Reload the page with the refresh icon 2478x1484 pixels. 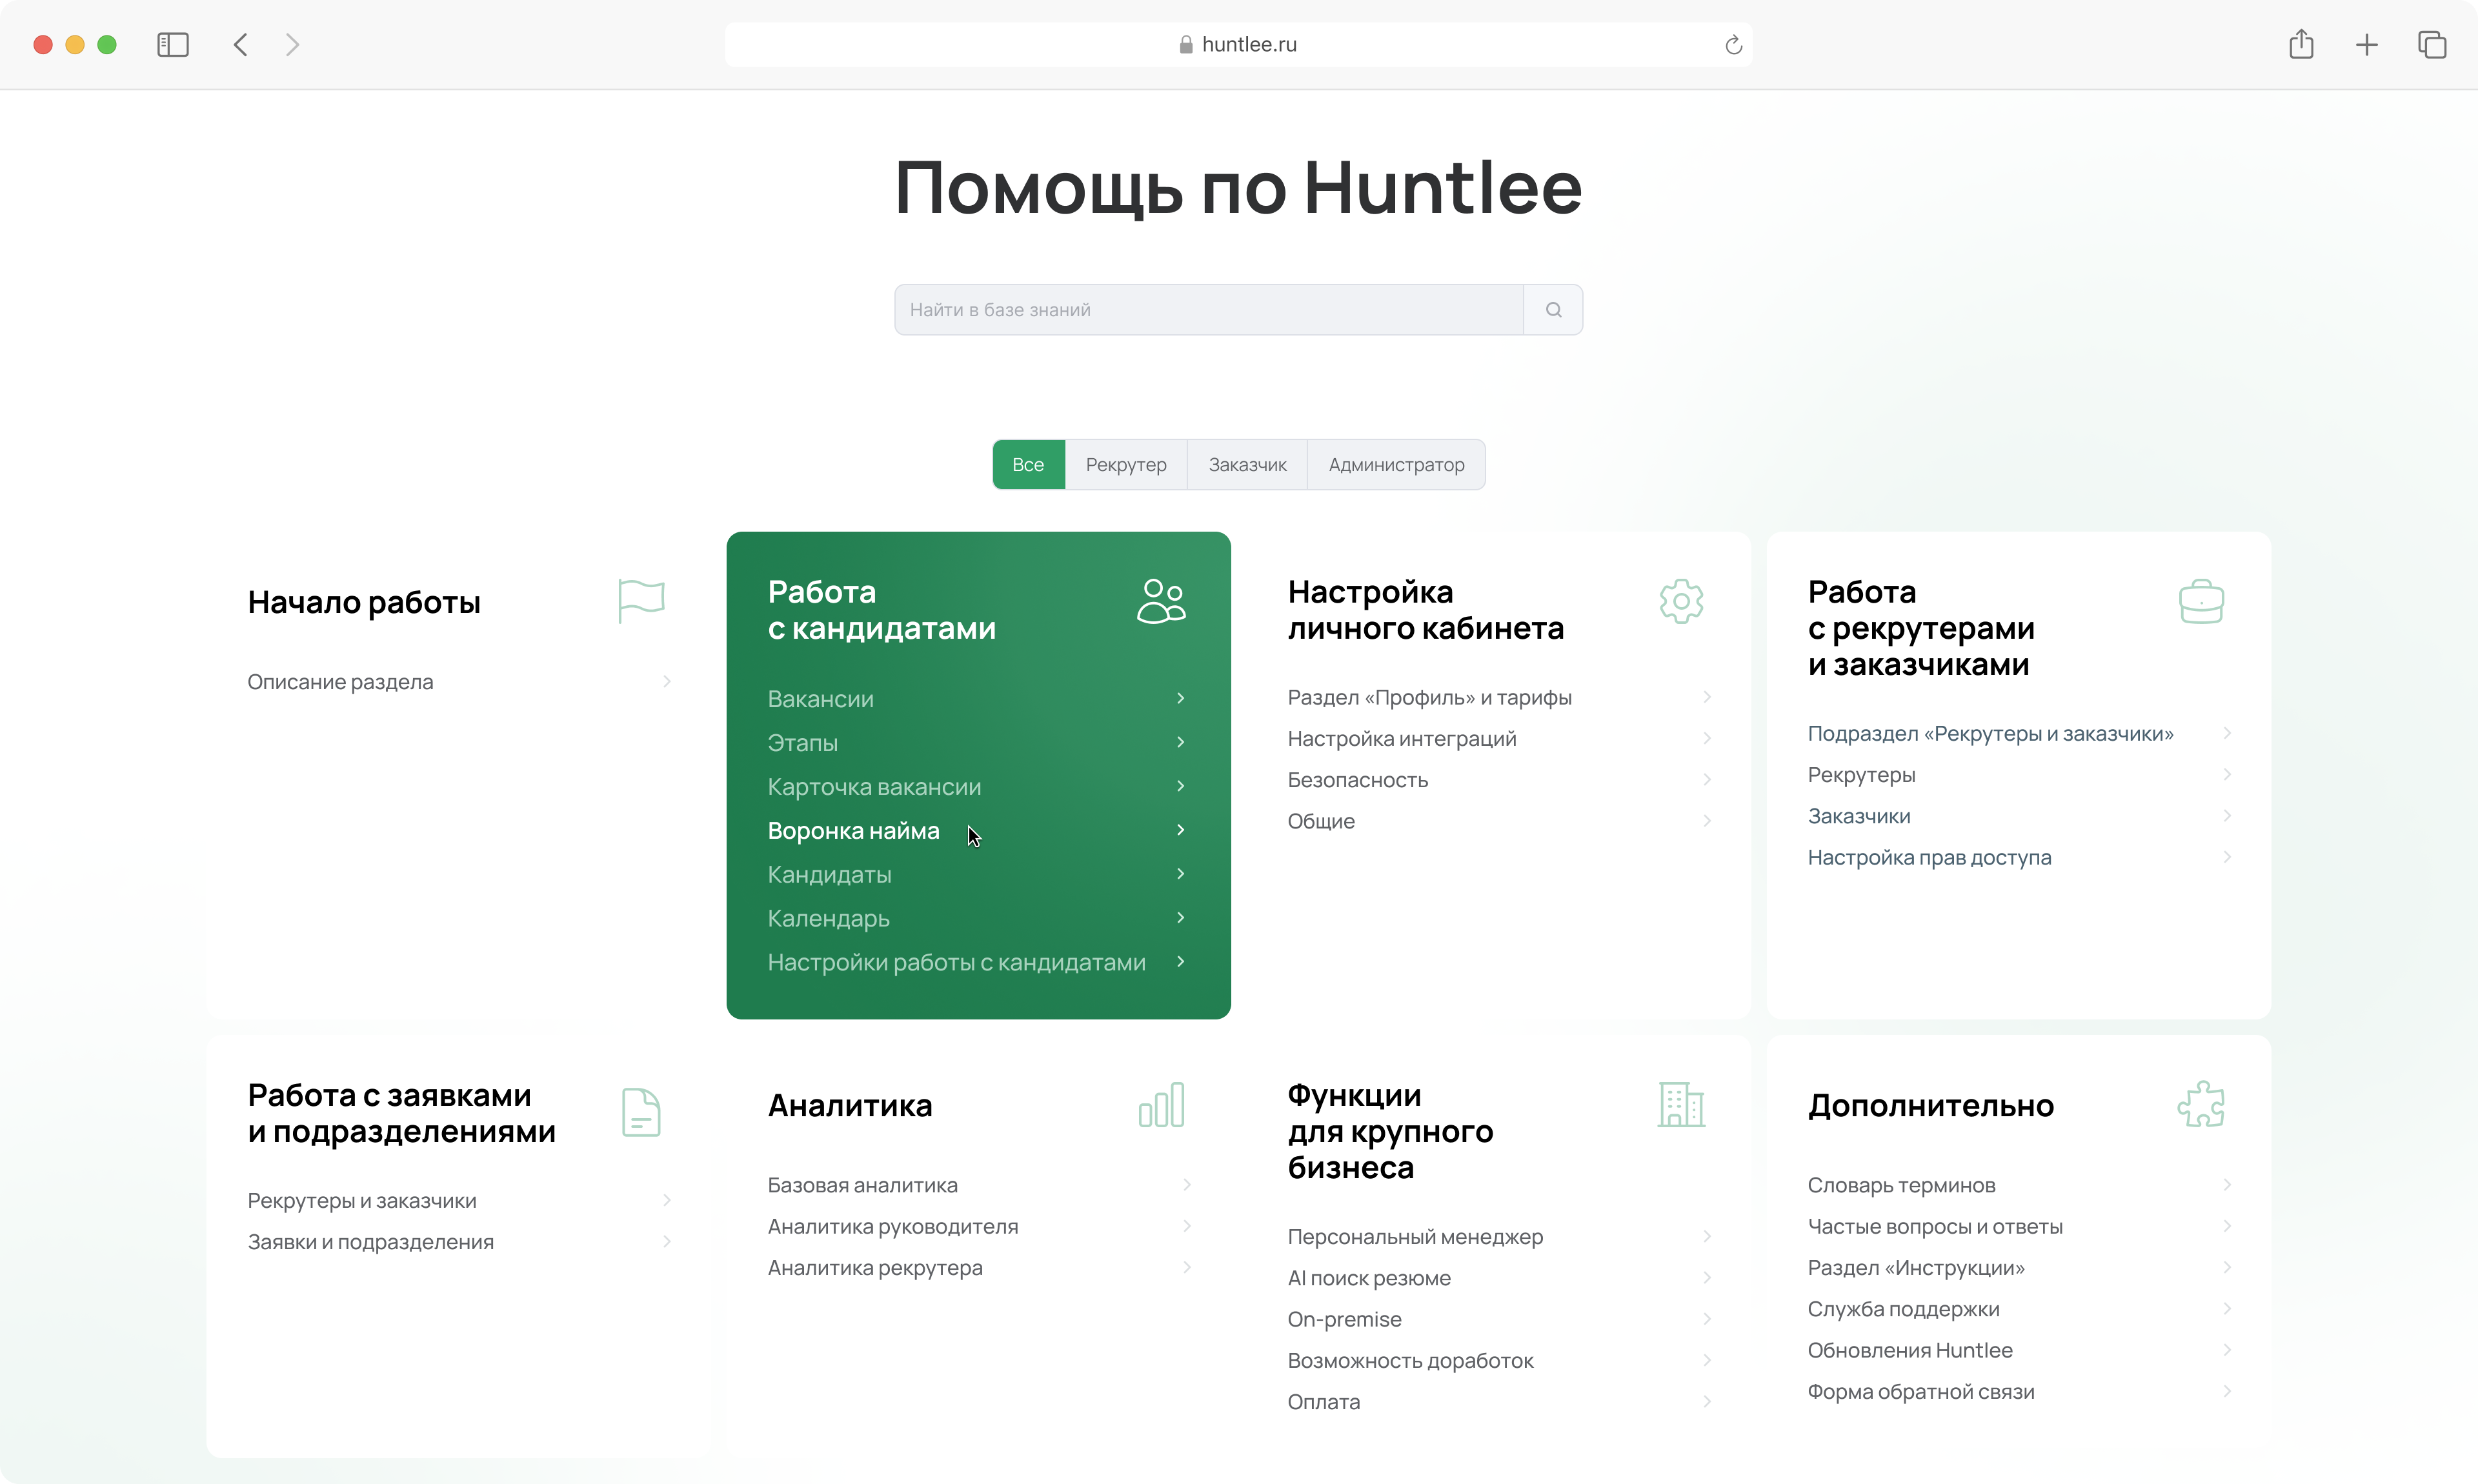(1733, 45)
